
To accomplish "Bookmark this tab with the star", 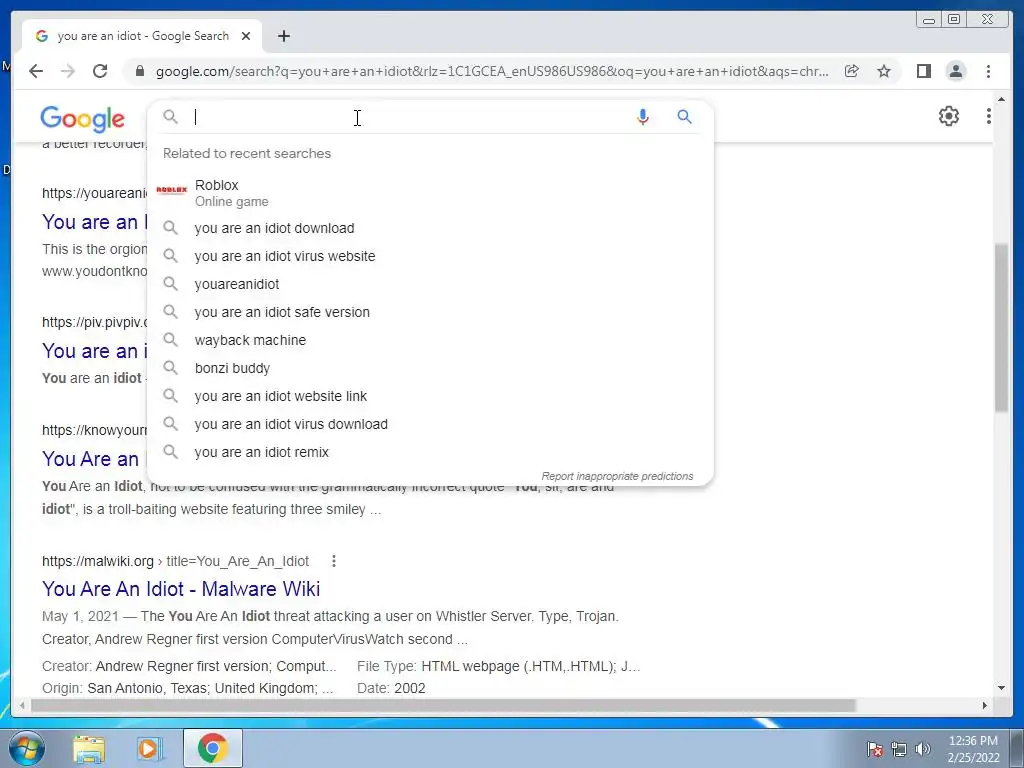I will tap(884, 71).
